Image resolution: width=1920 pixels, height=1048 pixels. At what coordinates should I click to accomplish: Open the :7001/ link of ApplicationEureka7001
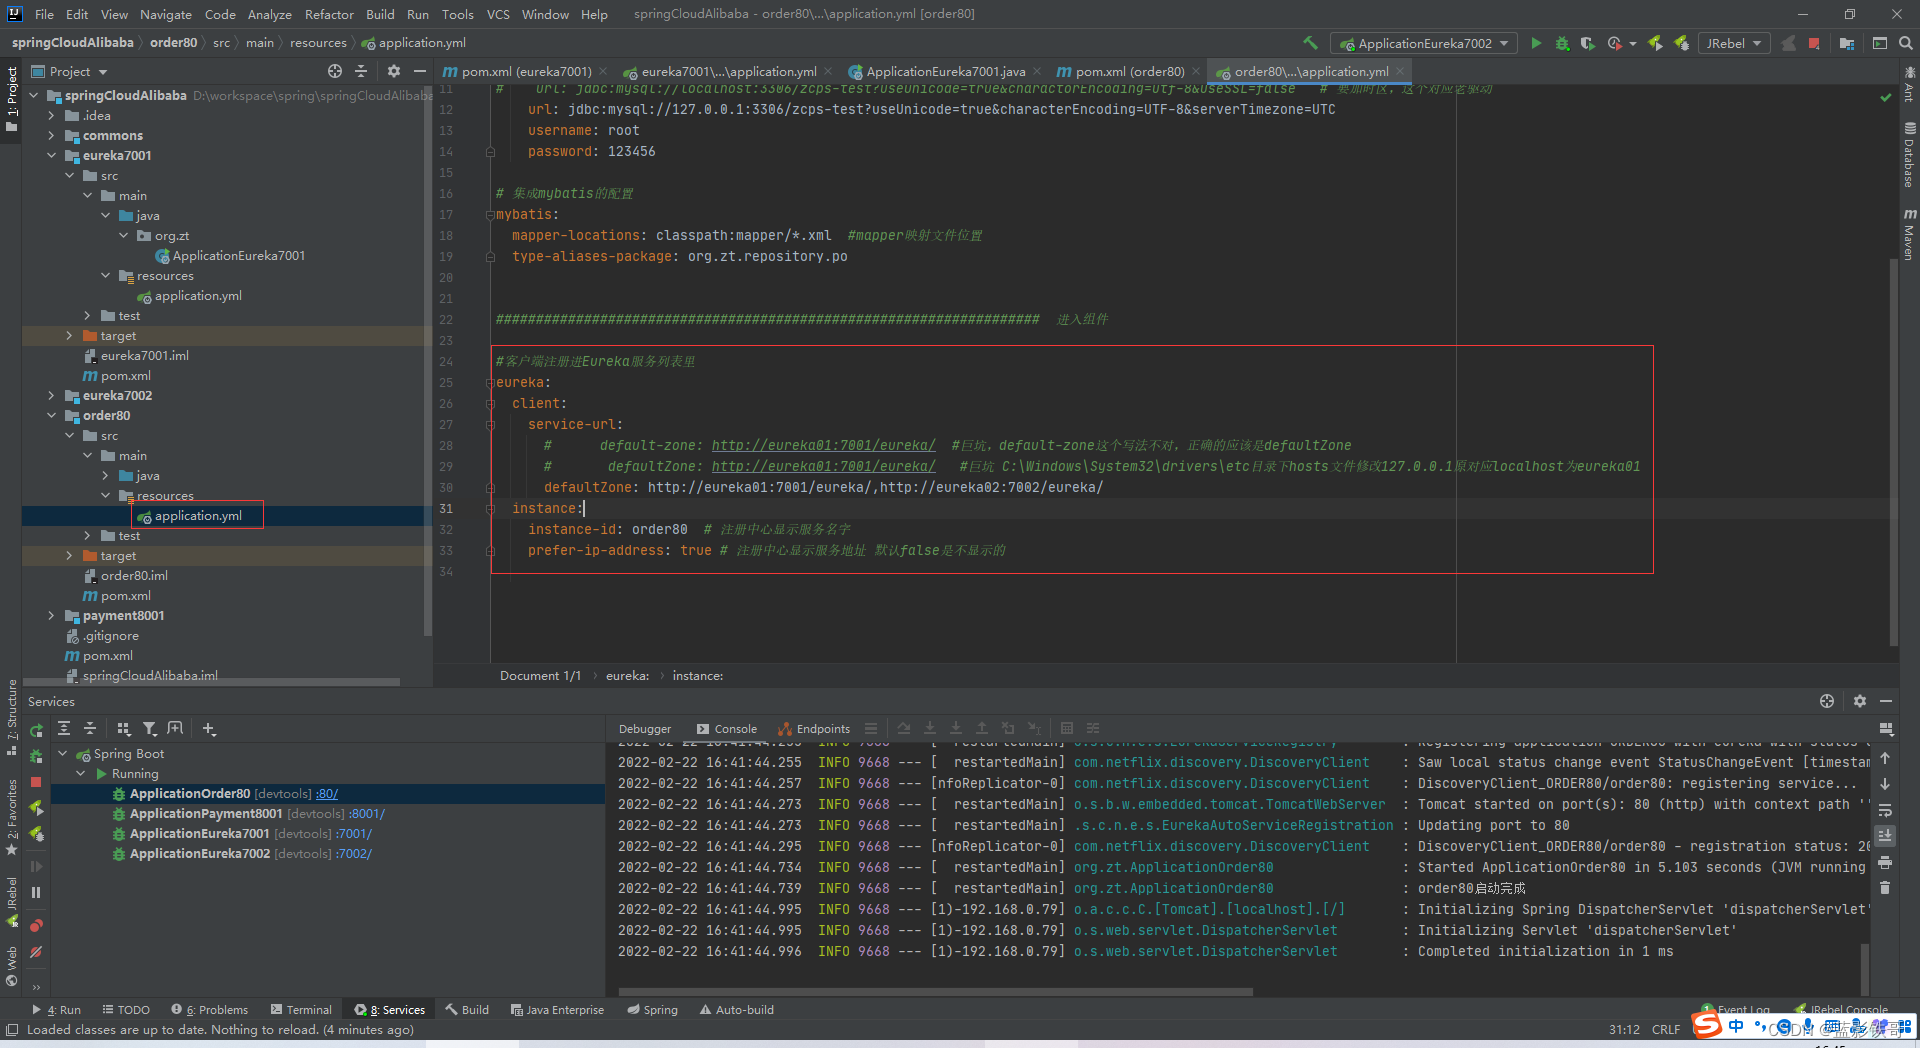click(354, 833)
